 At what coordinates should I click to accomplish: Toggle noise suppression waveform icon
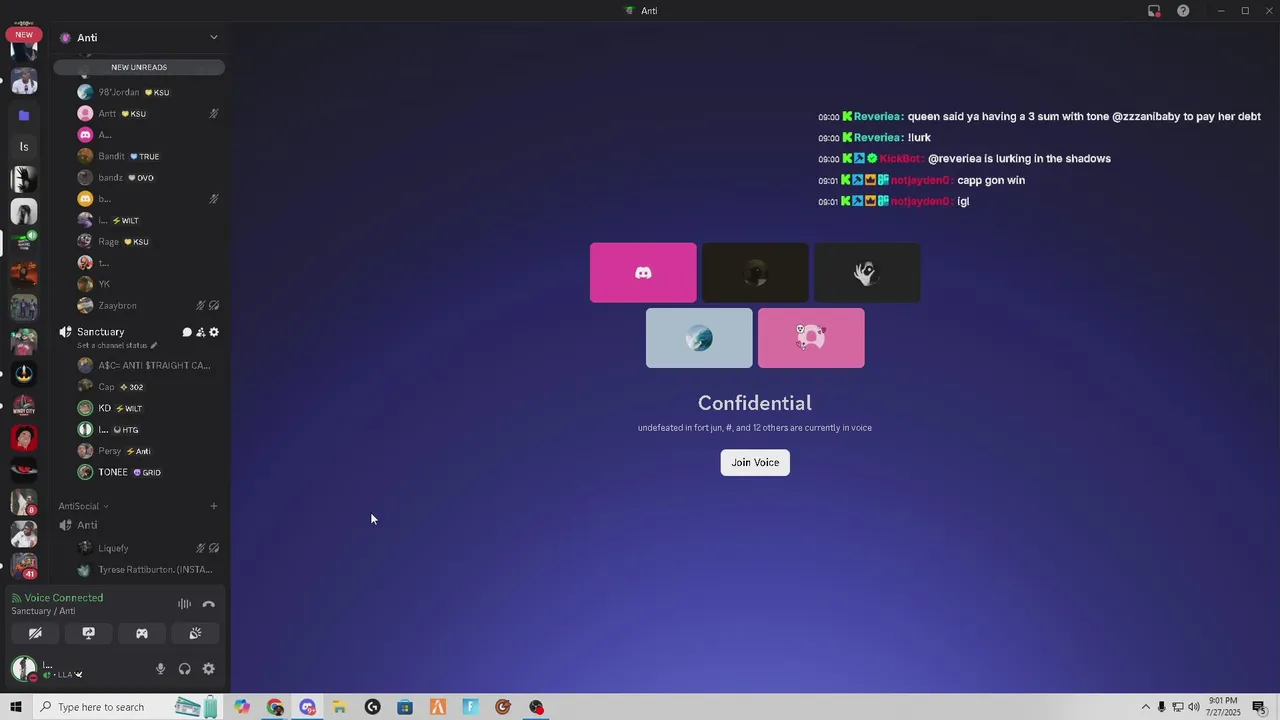point(184,604)
